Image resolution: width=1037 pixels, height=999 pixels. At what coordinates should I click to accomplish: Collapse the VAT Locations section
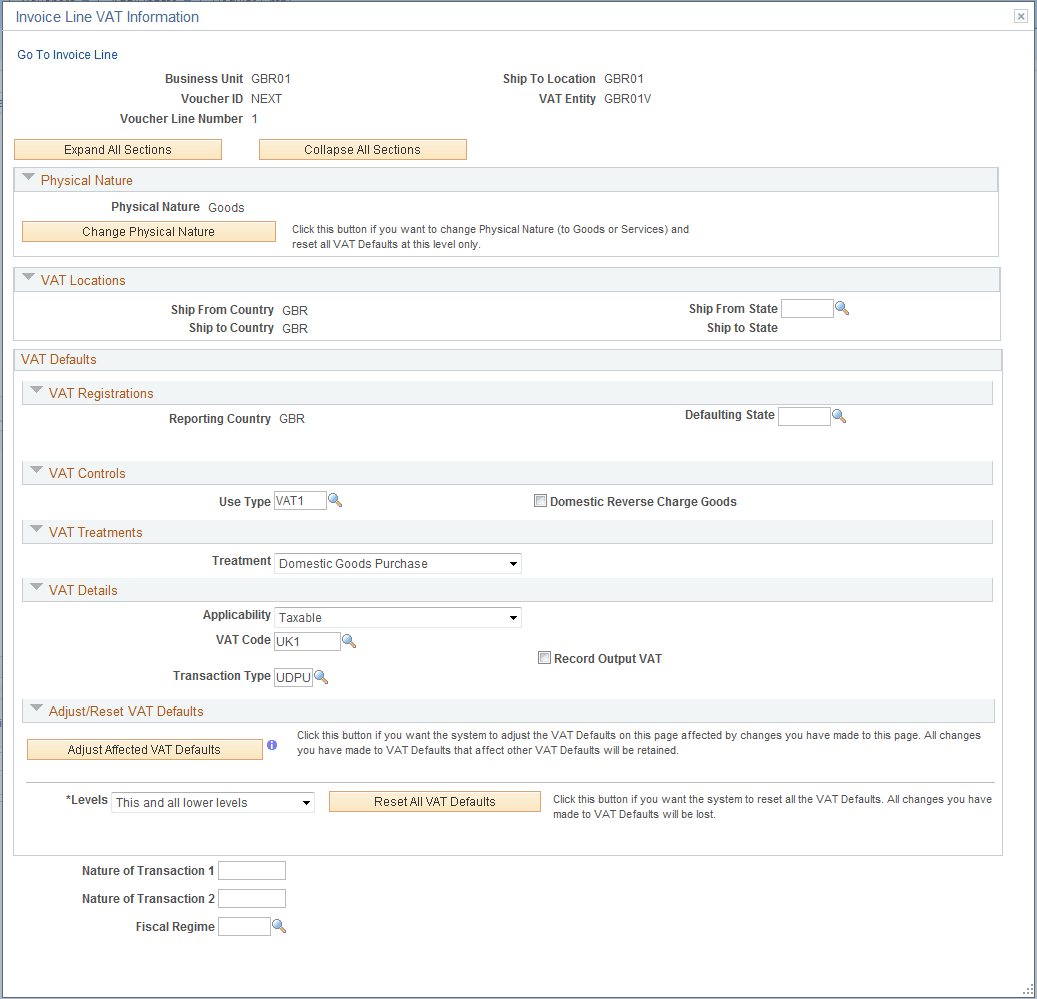(27, 279)
